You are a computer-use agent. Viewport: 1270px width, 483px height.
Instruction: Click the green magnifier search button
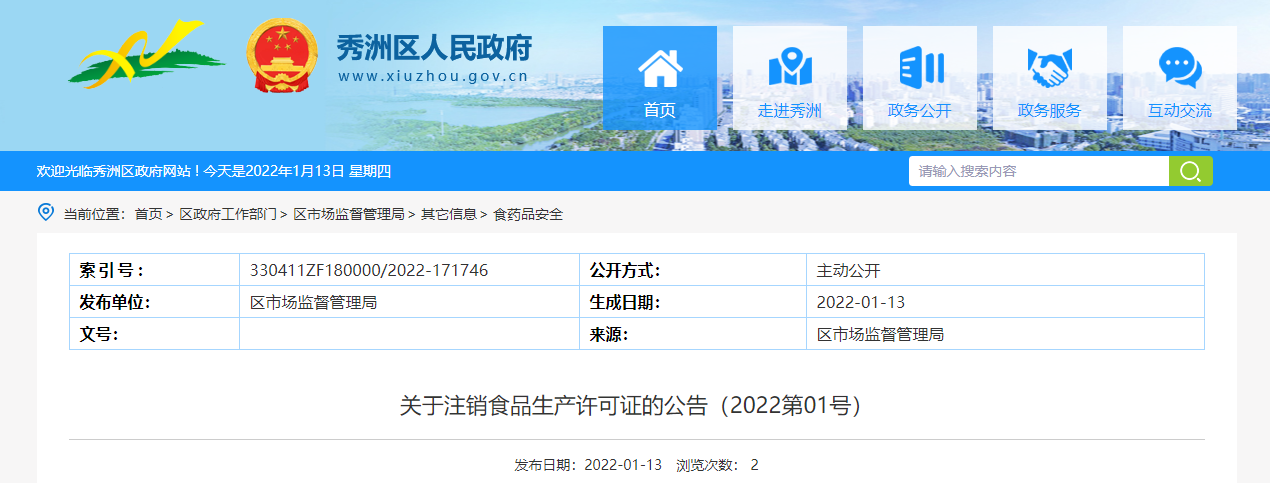pos(1191,171)
